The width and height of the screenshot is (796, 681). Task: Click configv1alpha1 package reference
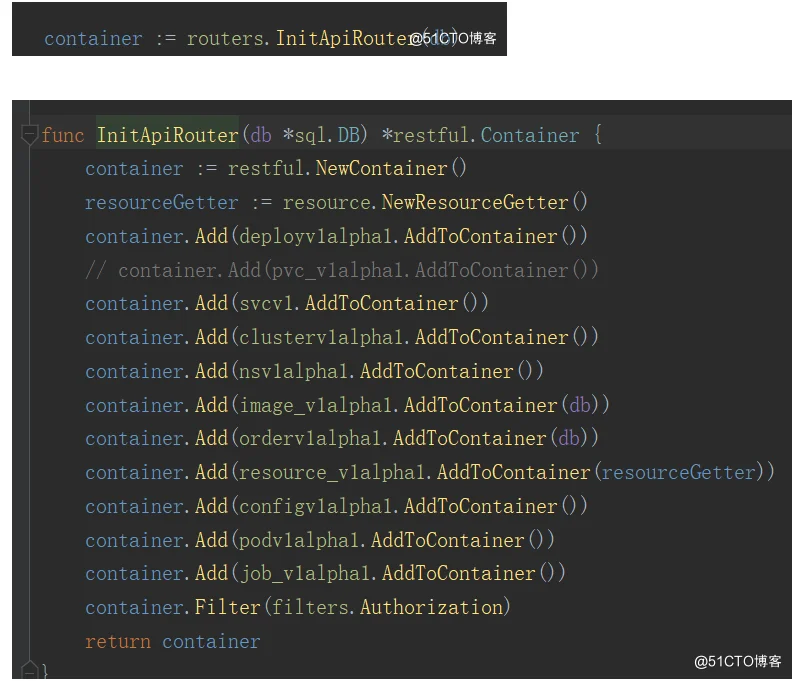(x=316, y=507)
